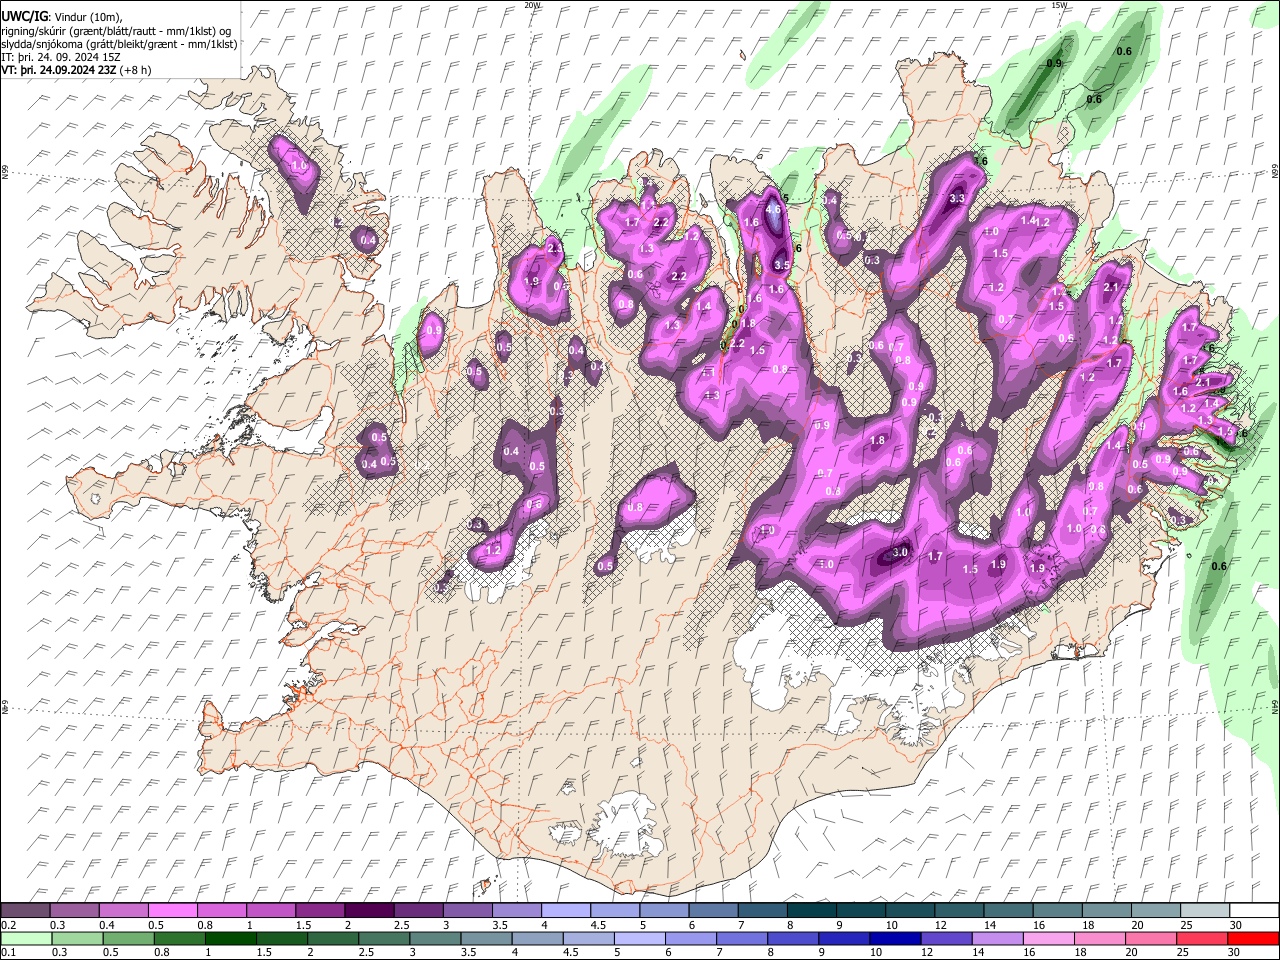
Task: Click the 3.0 snowfall value on the map
Action: (899, 552)
